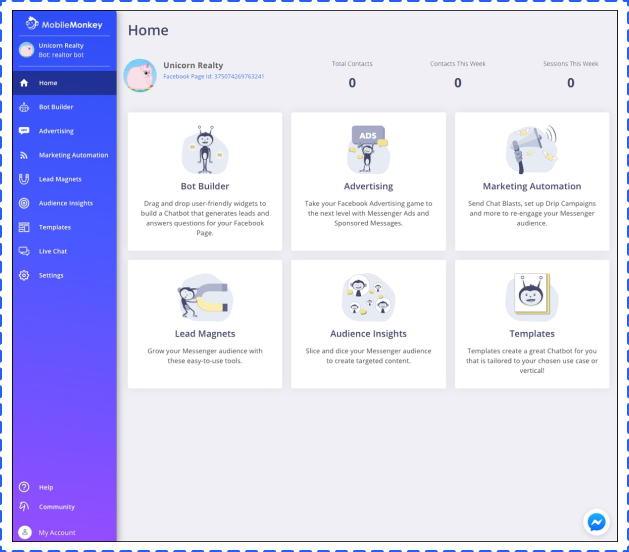
Task: Click the Total Contacts value 0
Action: coord(352,83)
